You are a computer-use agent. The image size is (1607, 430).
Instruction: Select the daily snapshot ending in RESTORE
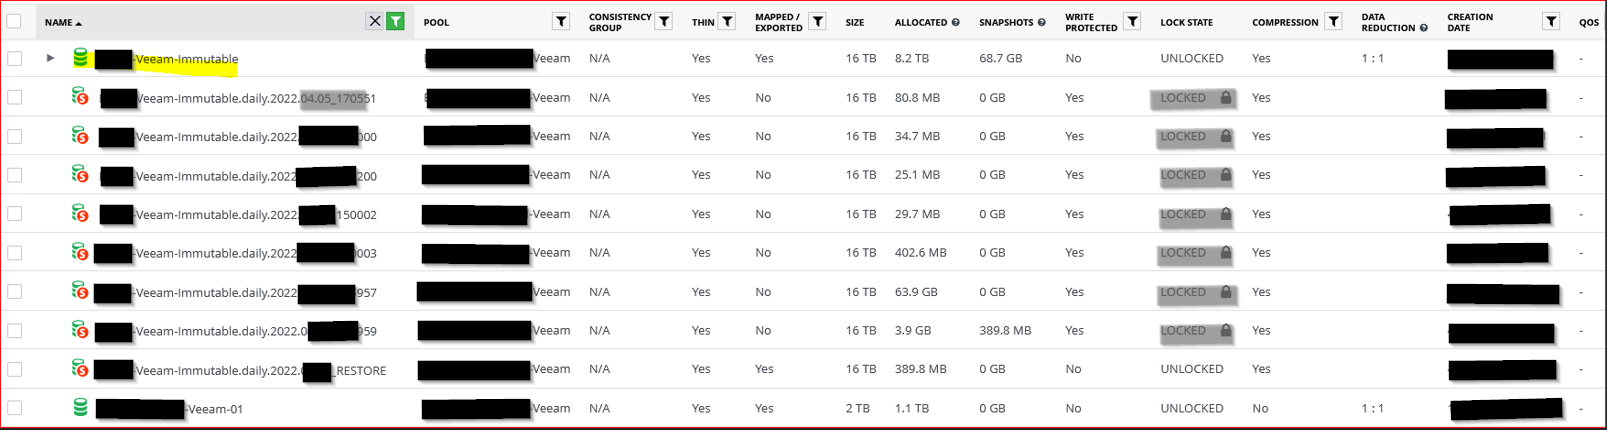tap(240, 370)
